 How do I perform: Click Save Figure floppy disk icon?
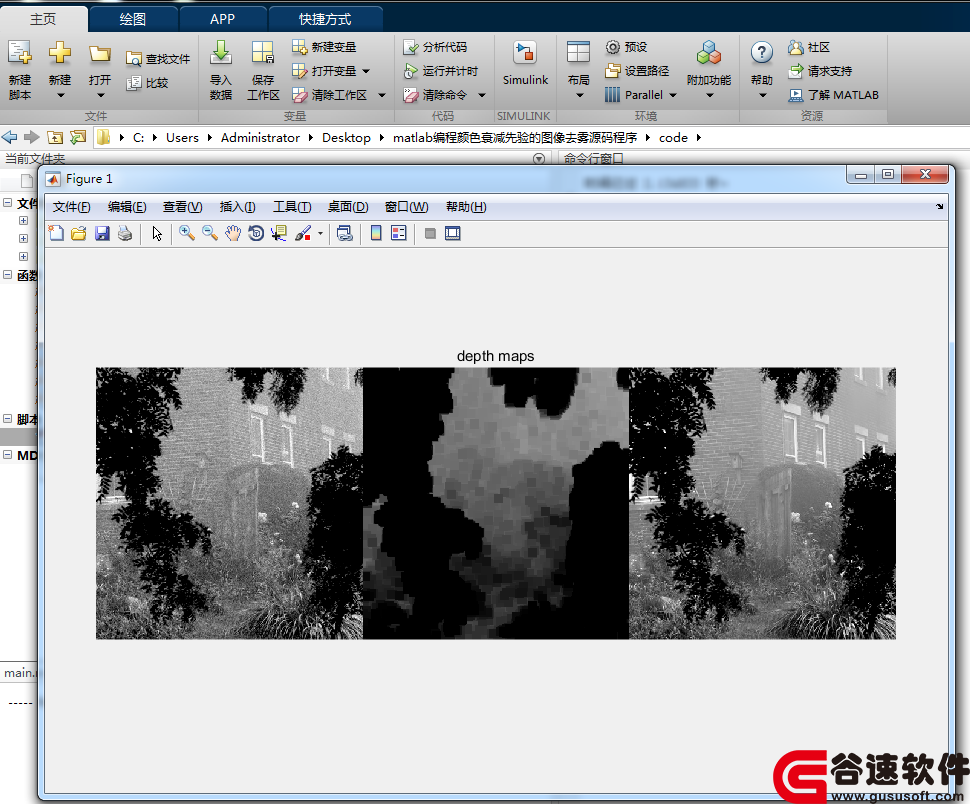click(102, 233)
